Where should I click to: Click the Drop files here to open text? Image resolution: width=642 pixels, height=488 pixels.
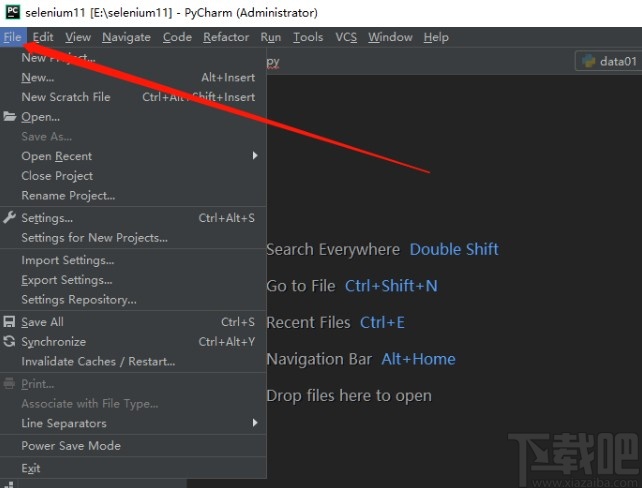[x=349, y=396]
